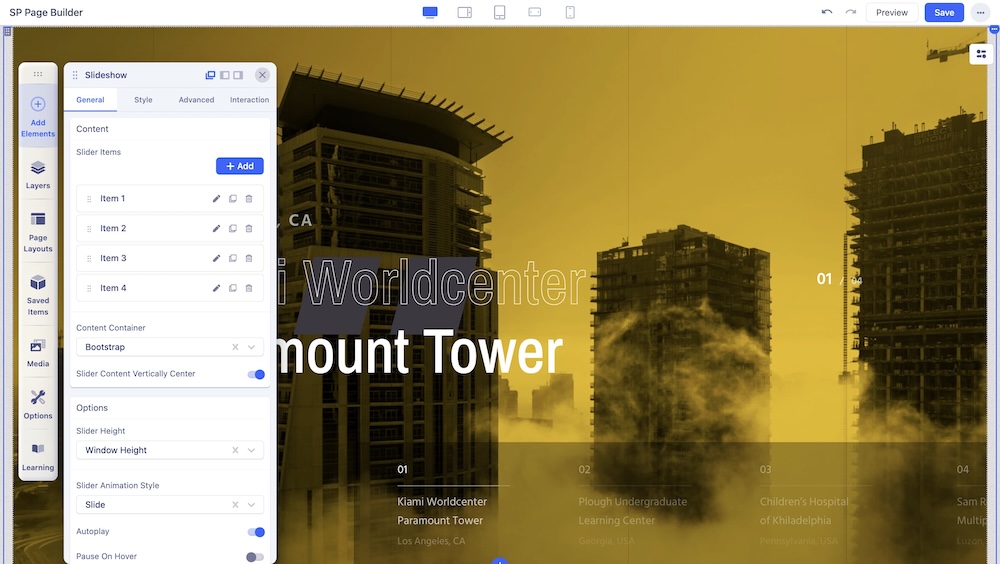
Task: Open Saved Items in sidebar
Action: (x=38, y=295)
